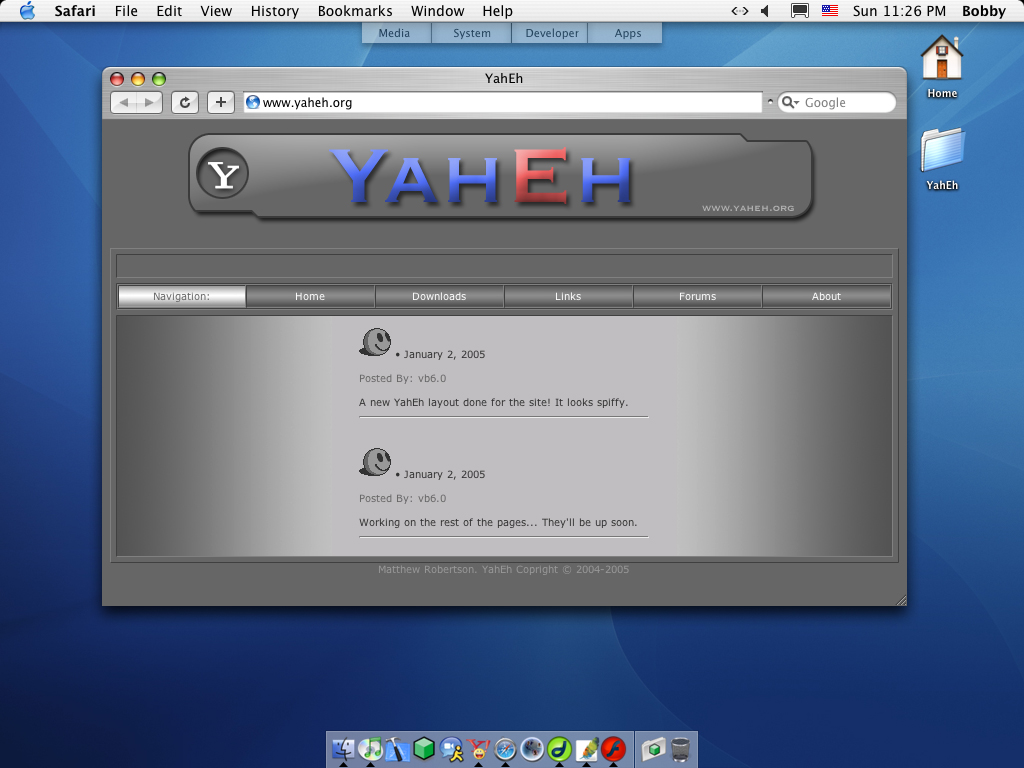Open iChat AIM icon in Dock

(x=451, y=748)
